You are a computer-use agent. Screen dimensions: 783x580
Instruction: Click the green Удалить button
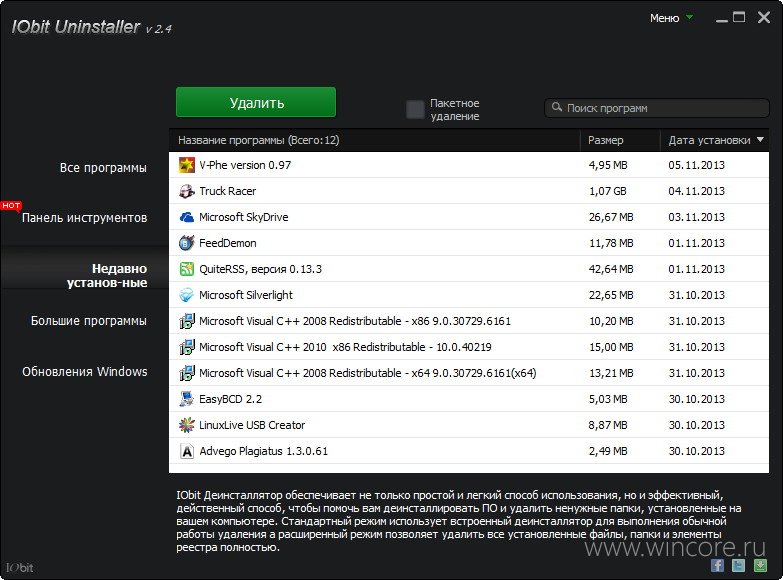tap(256, 102)
